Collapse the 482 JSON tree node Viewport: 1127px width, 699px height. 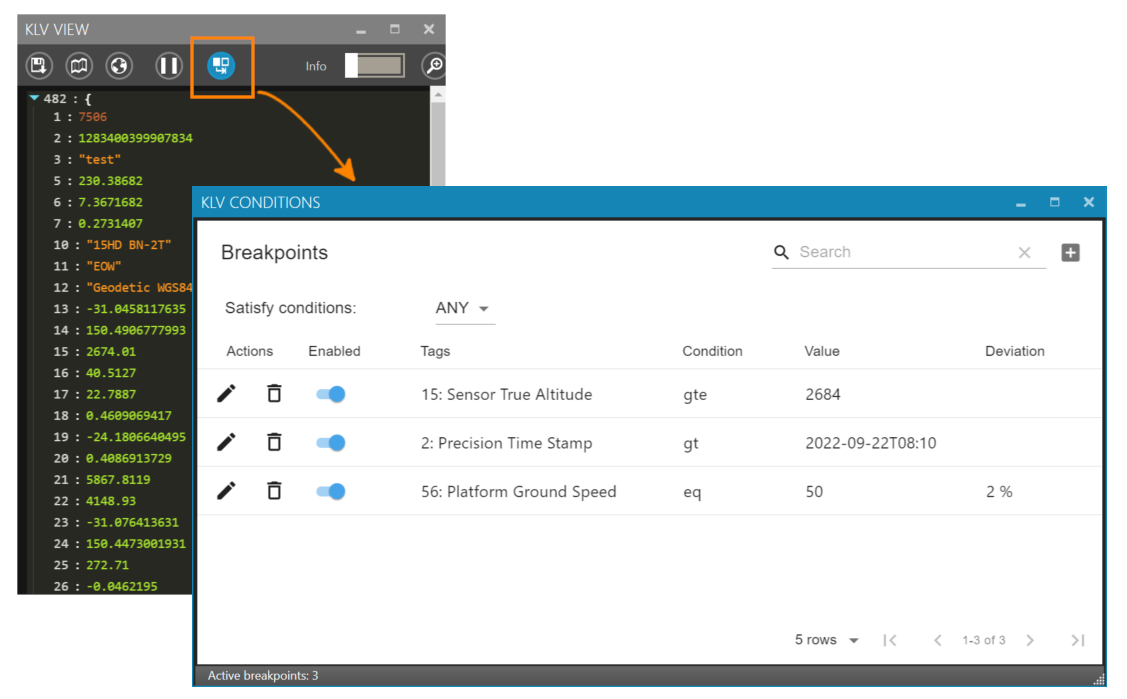tap(35, 98)
